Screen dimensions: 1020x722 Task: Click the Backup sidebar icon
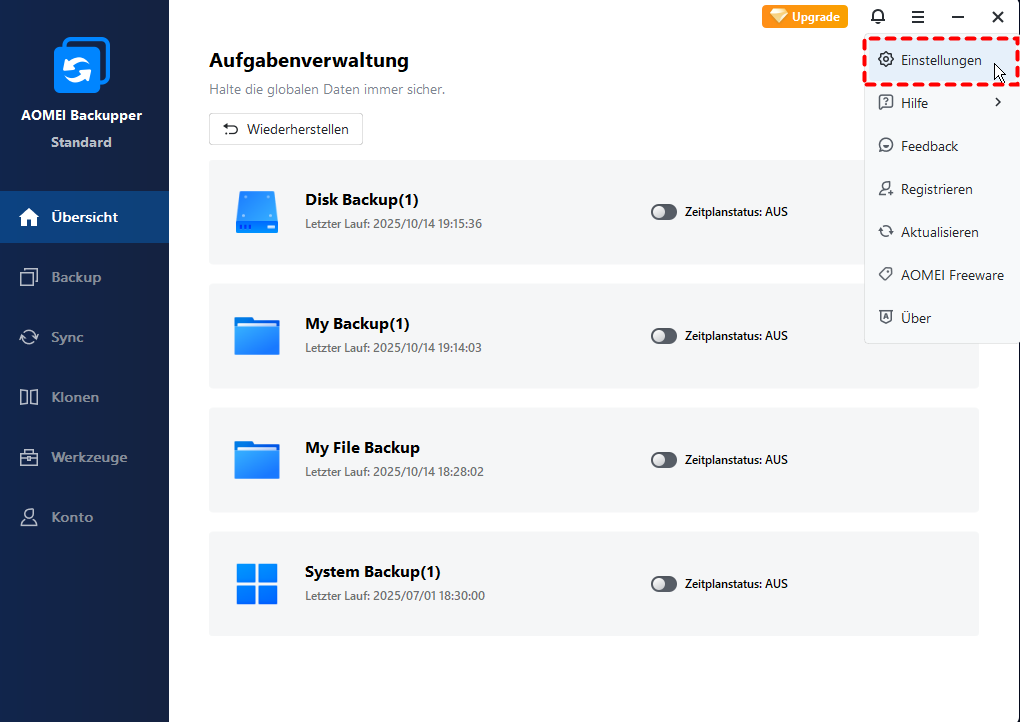tap(29, 277)
